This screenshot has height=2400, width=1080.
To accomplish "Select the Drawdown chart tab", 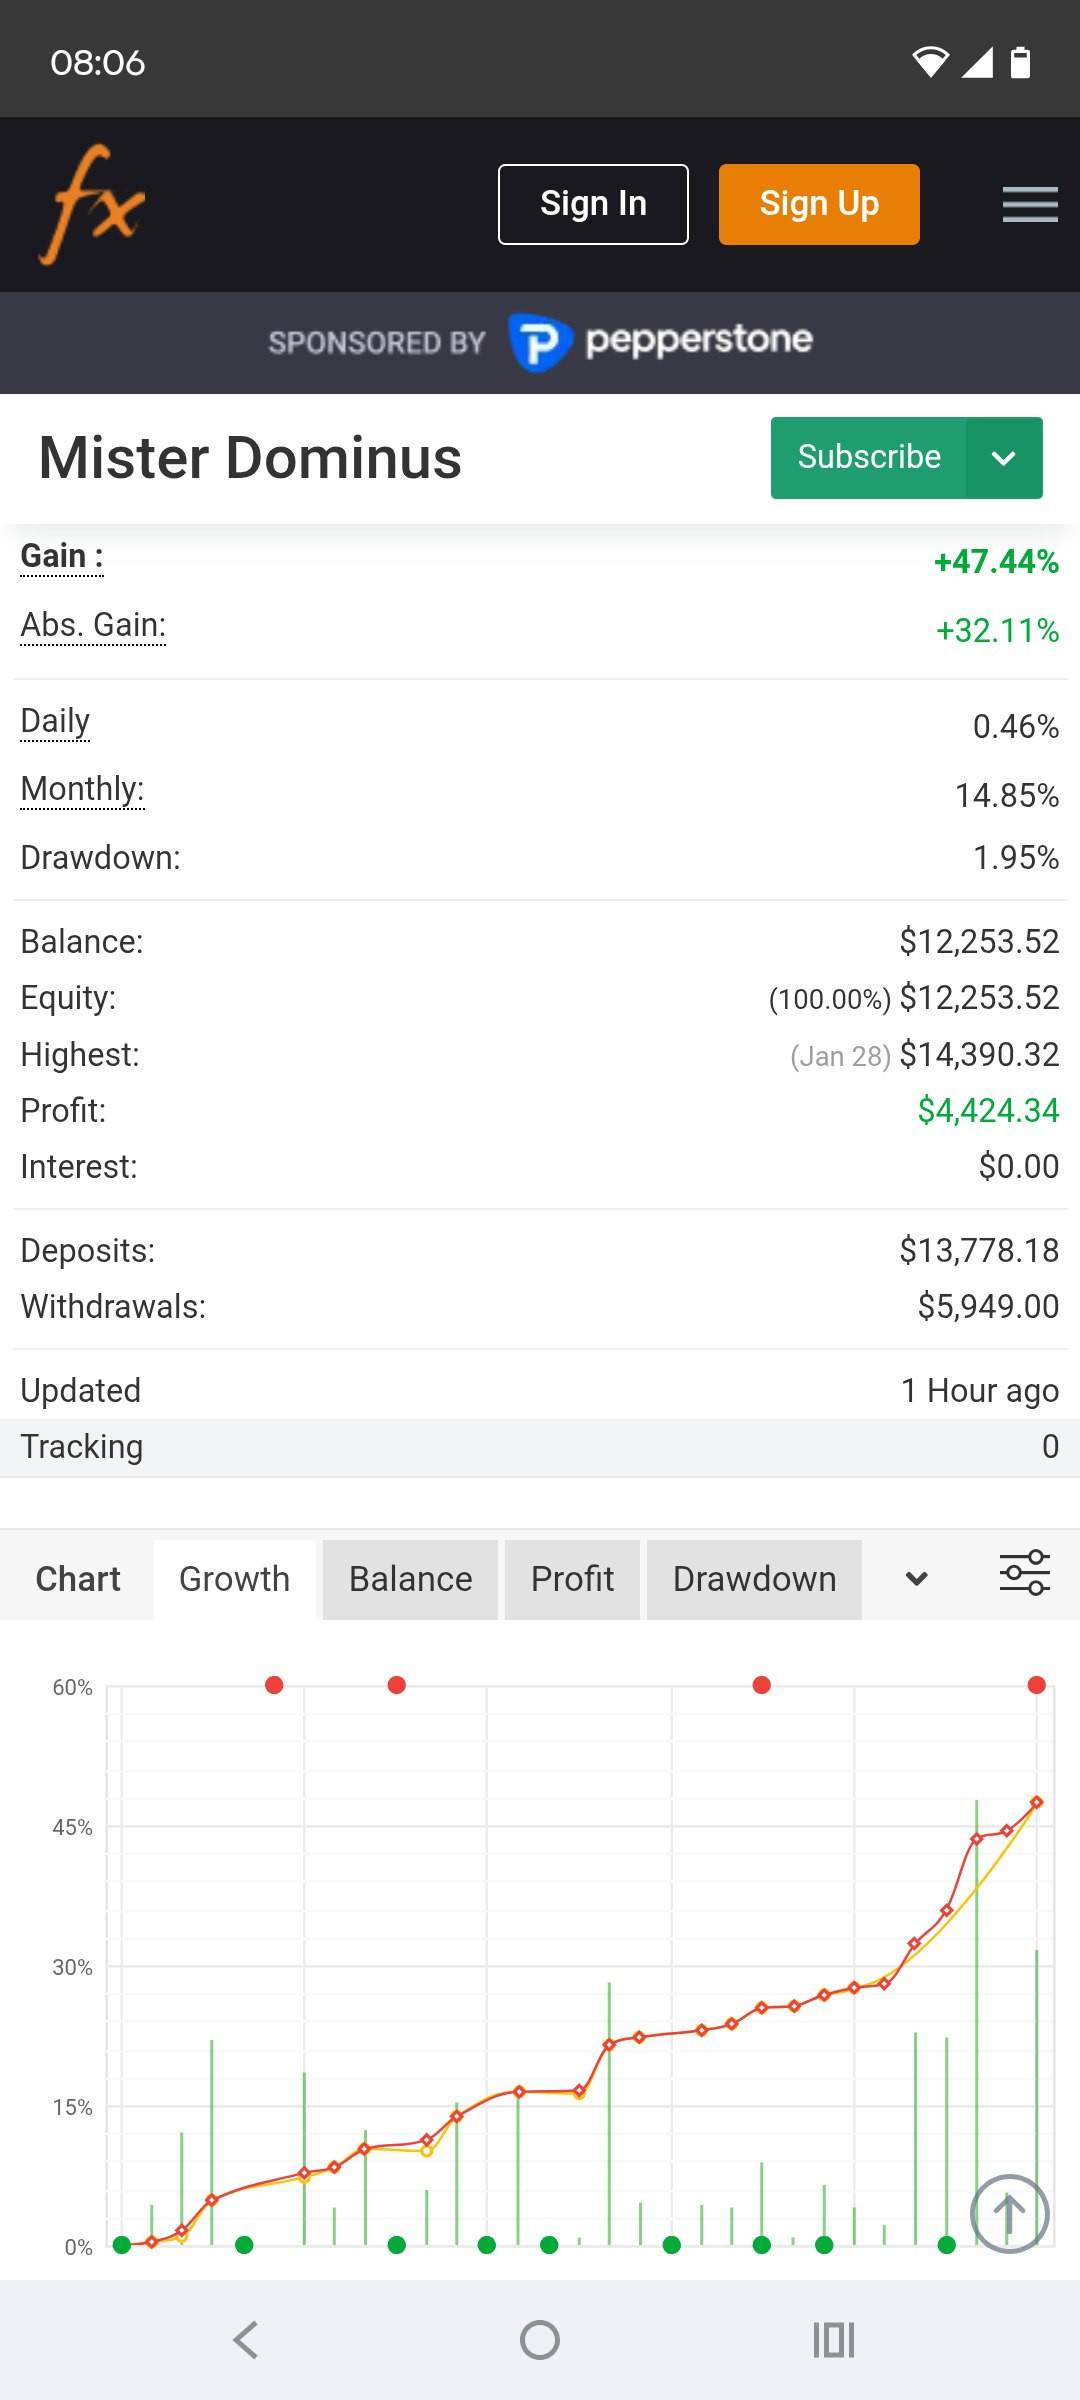I will (754, 1579).
